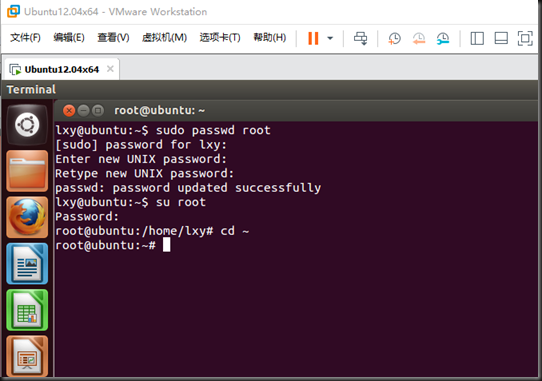Open the 选项卡(T) menu
Screen dimensions: 542x381
[x=220, y=37]
